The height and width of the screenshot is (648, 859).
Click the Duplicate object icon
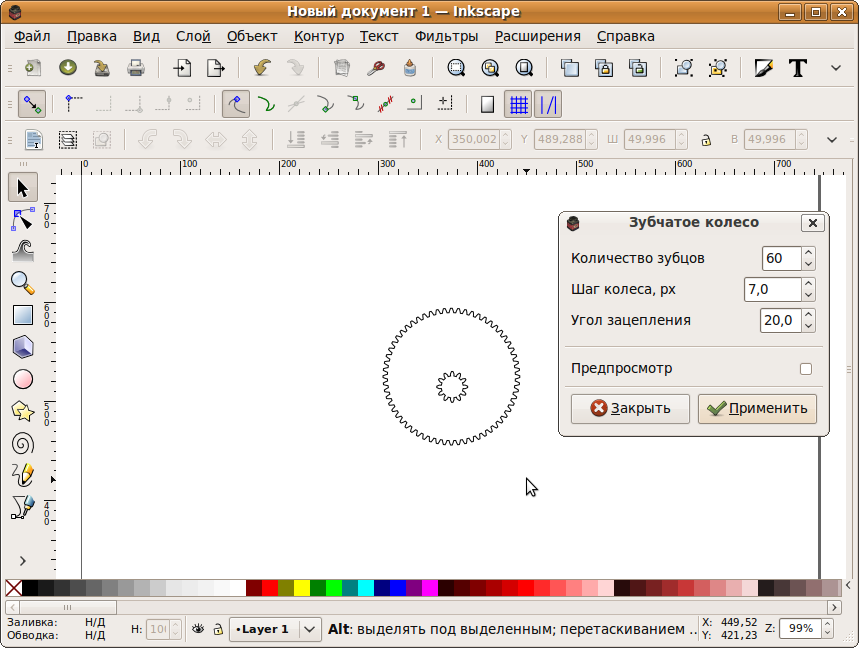pyautogui.click(x=570, y=68)
